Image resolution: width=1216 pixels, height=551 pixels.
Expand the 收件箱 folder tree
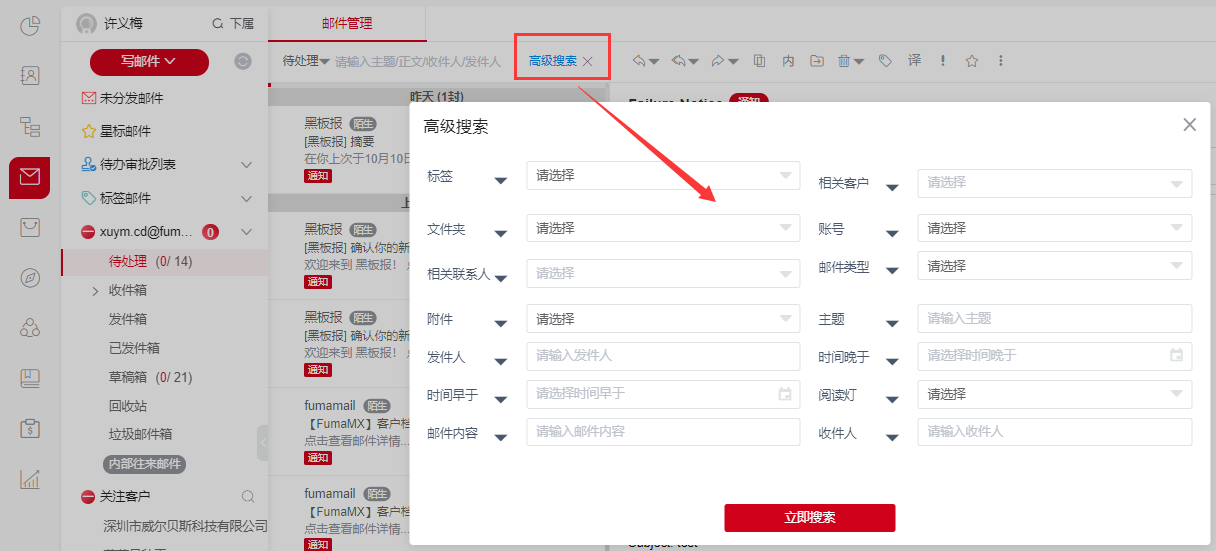coord(95,291)
